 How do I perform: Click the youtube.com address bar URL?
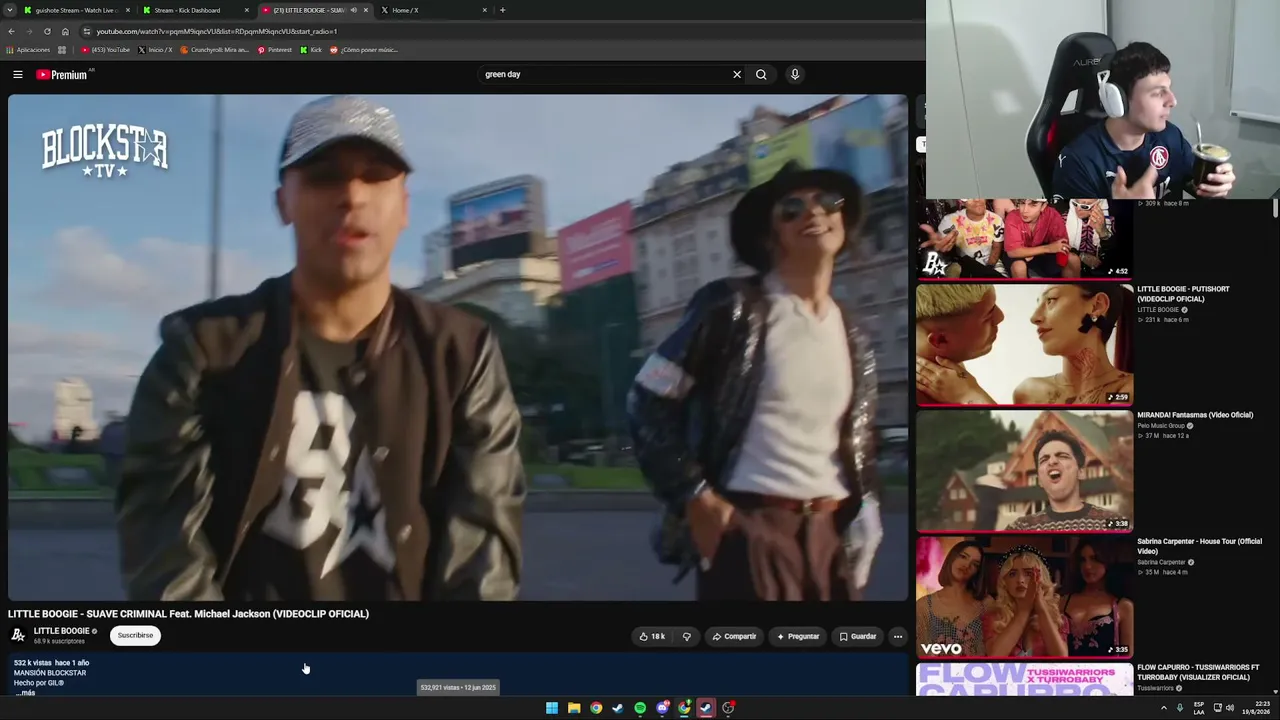tap(217, 31)
